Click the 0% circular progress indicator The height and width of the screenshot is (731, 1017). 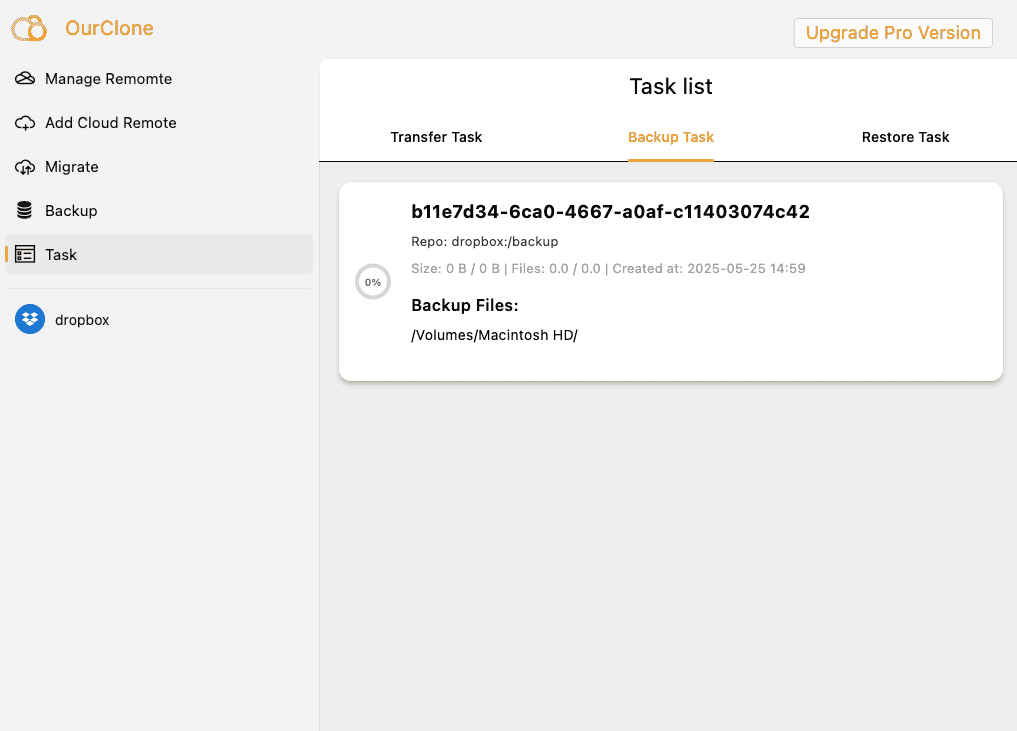coord(373,282)
